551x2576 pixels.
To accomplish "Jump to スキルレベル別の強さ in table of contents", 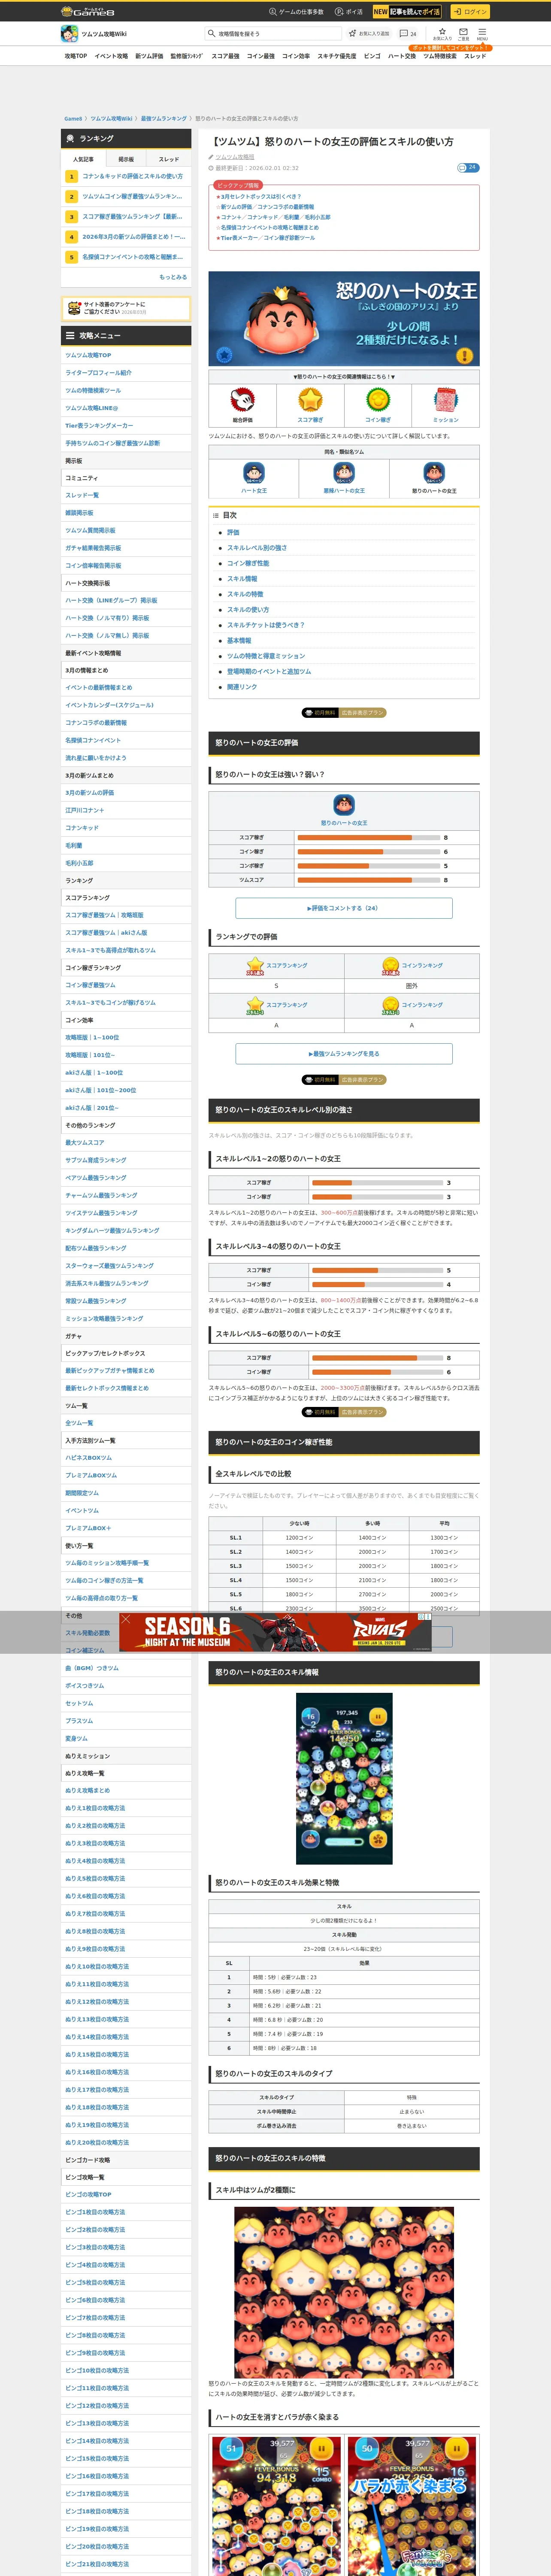I will (256, 548).
